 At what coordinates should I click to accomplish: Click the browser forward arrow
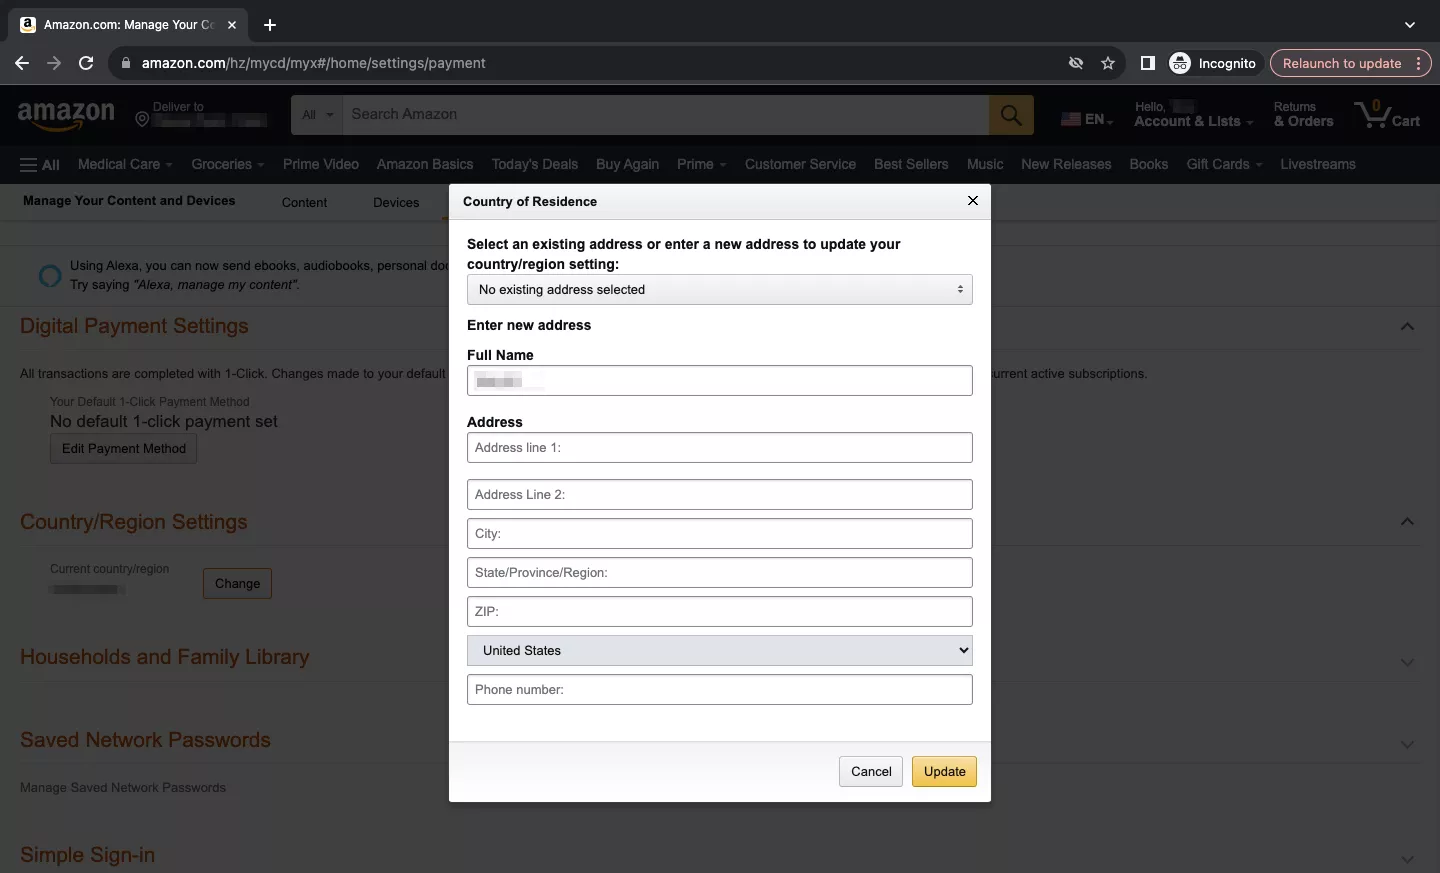54,63
